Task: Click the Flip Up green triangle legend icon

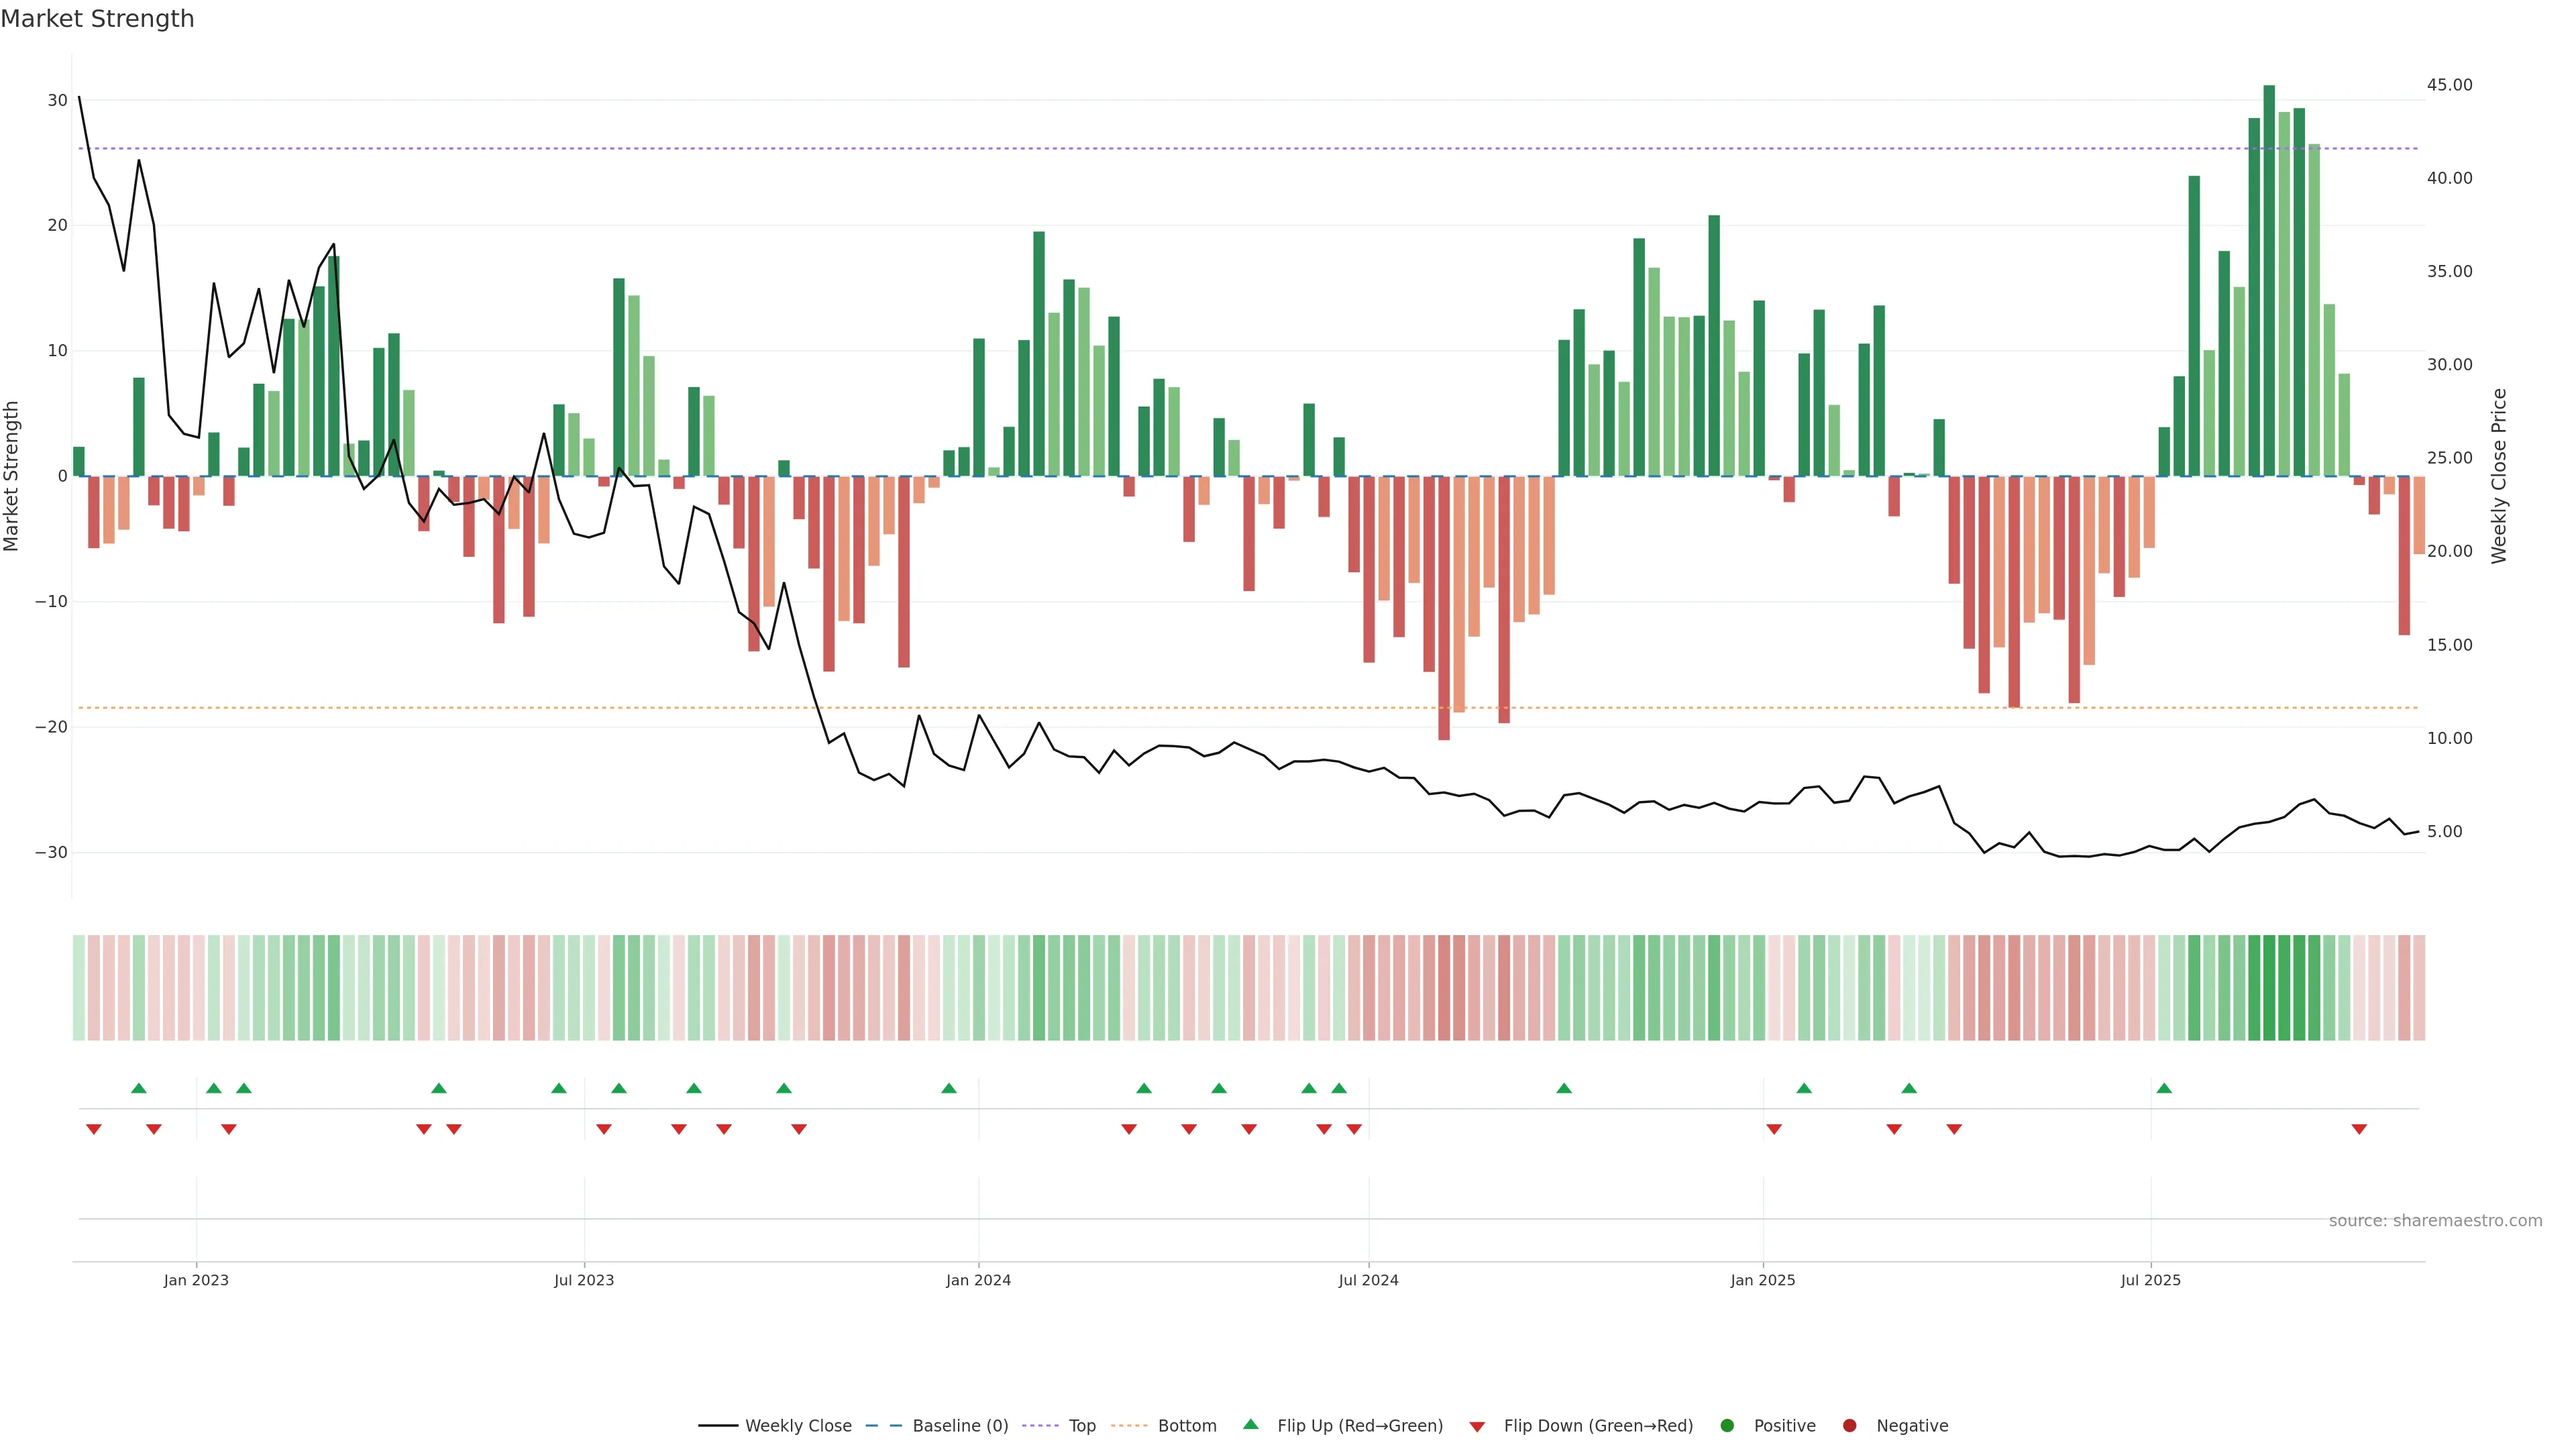Action: (x=1250, y=1424)
